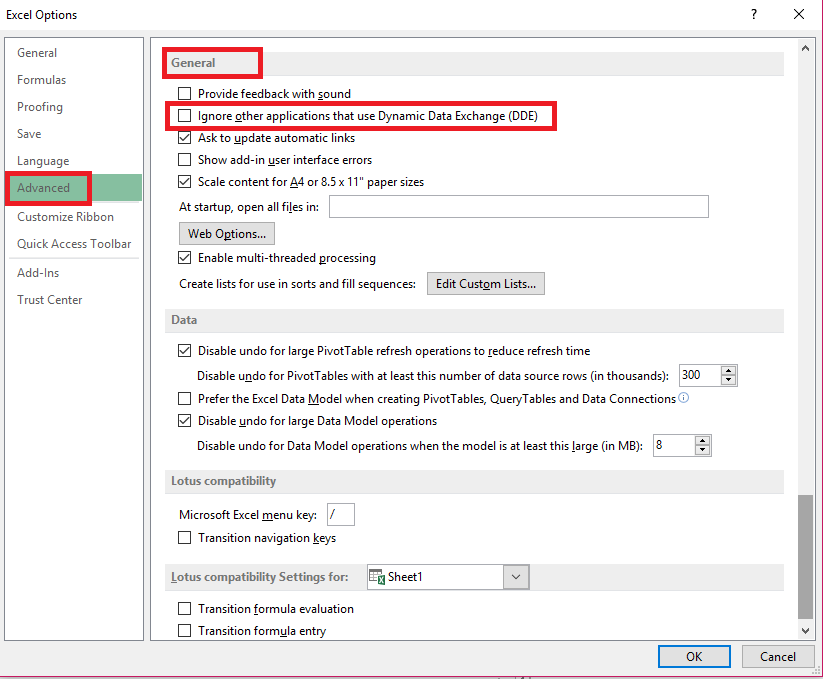
Task: Click the info icon beside Data Connections
Action: [x=683, y=398]
